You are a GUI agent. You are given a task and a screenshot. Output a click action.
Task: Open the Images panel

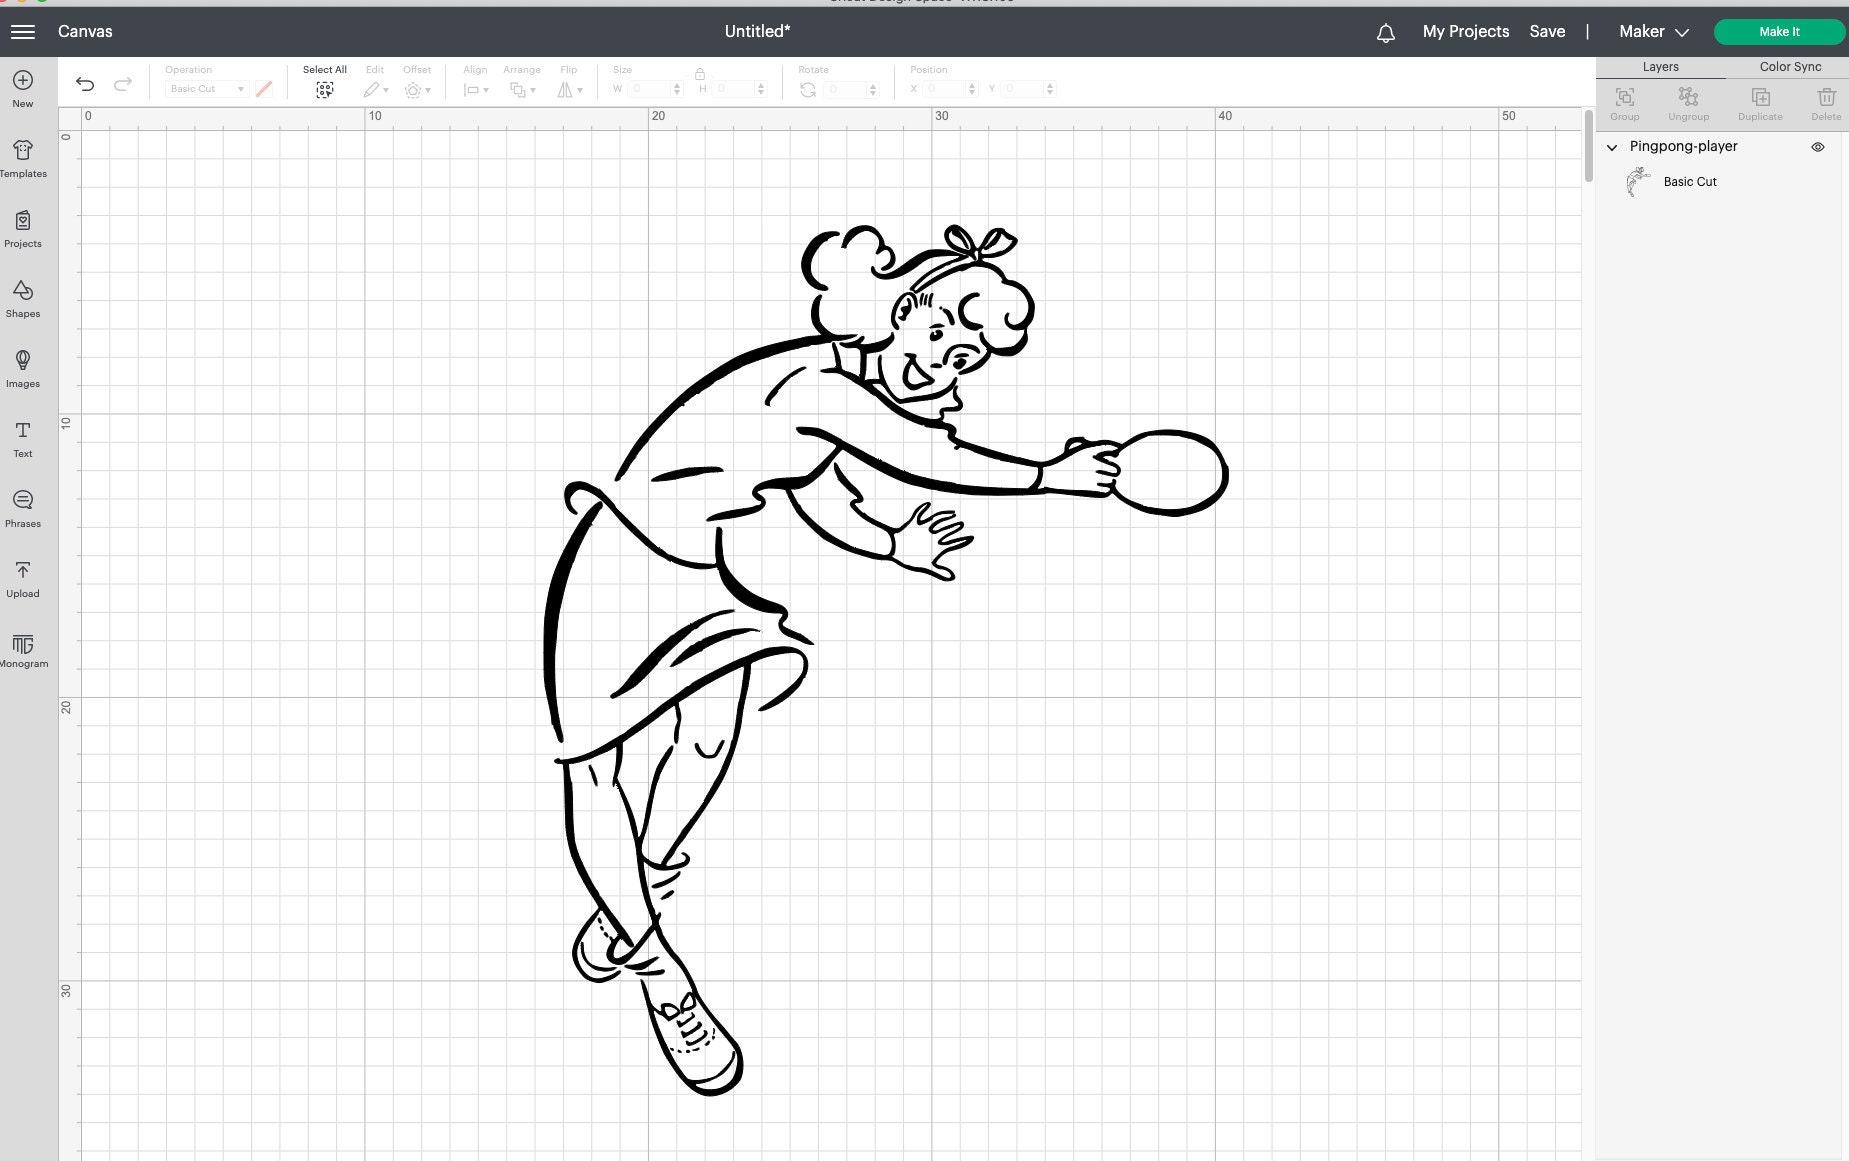click(22, 368)
